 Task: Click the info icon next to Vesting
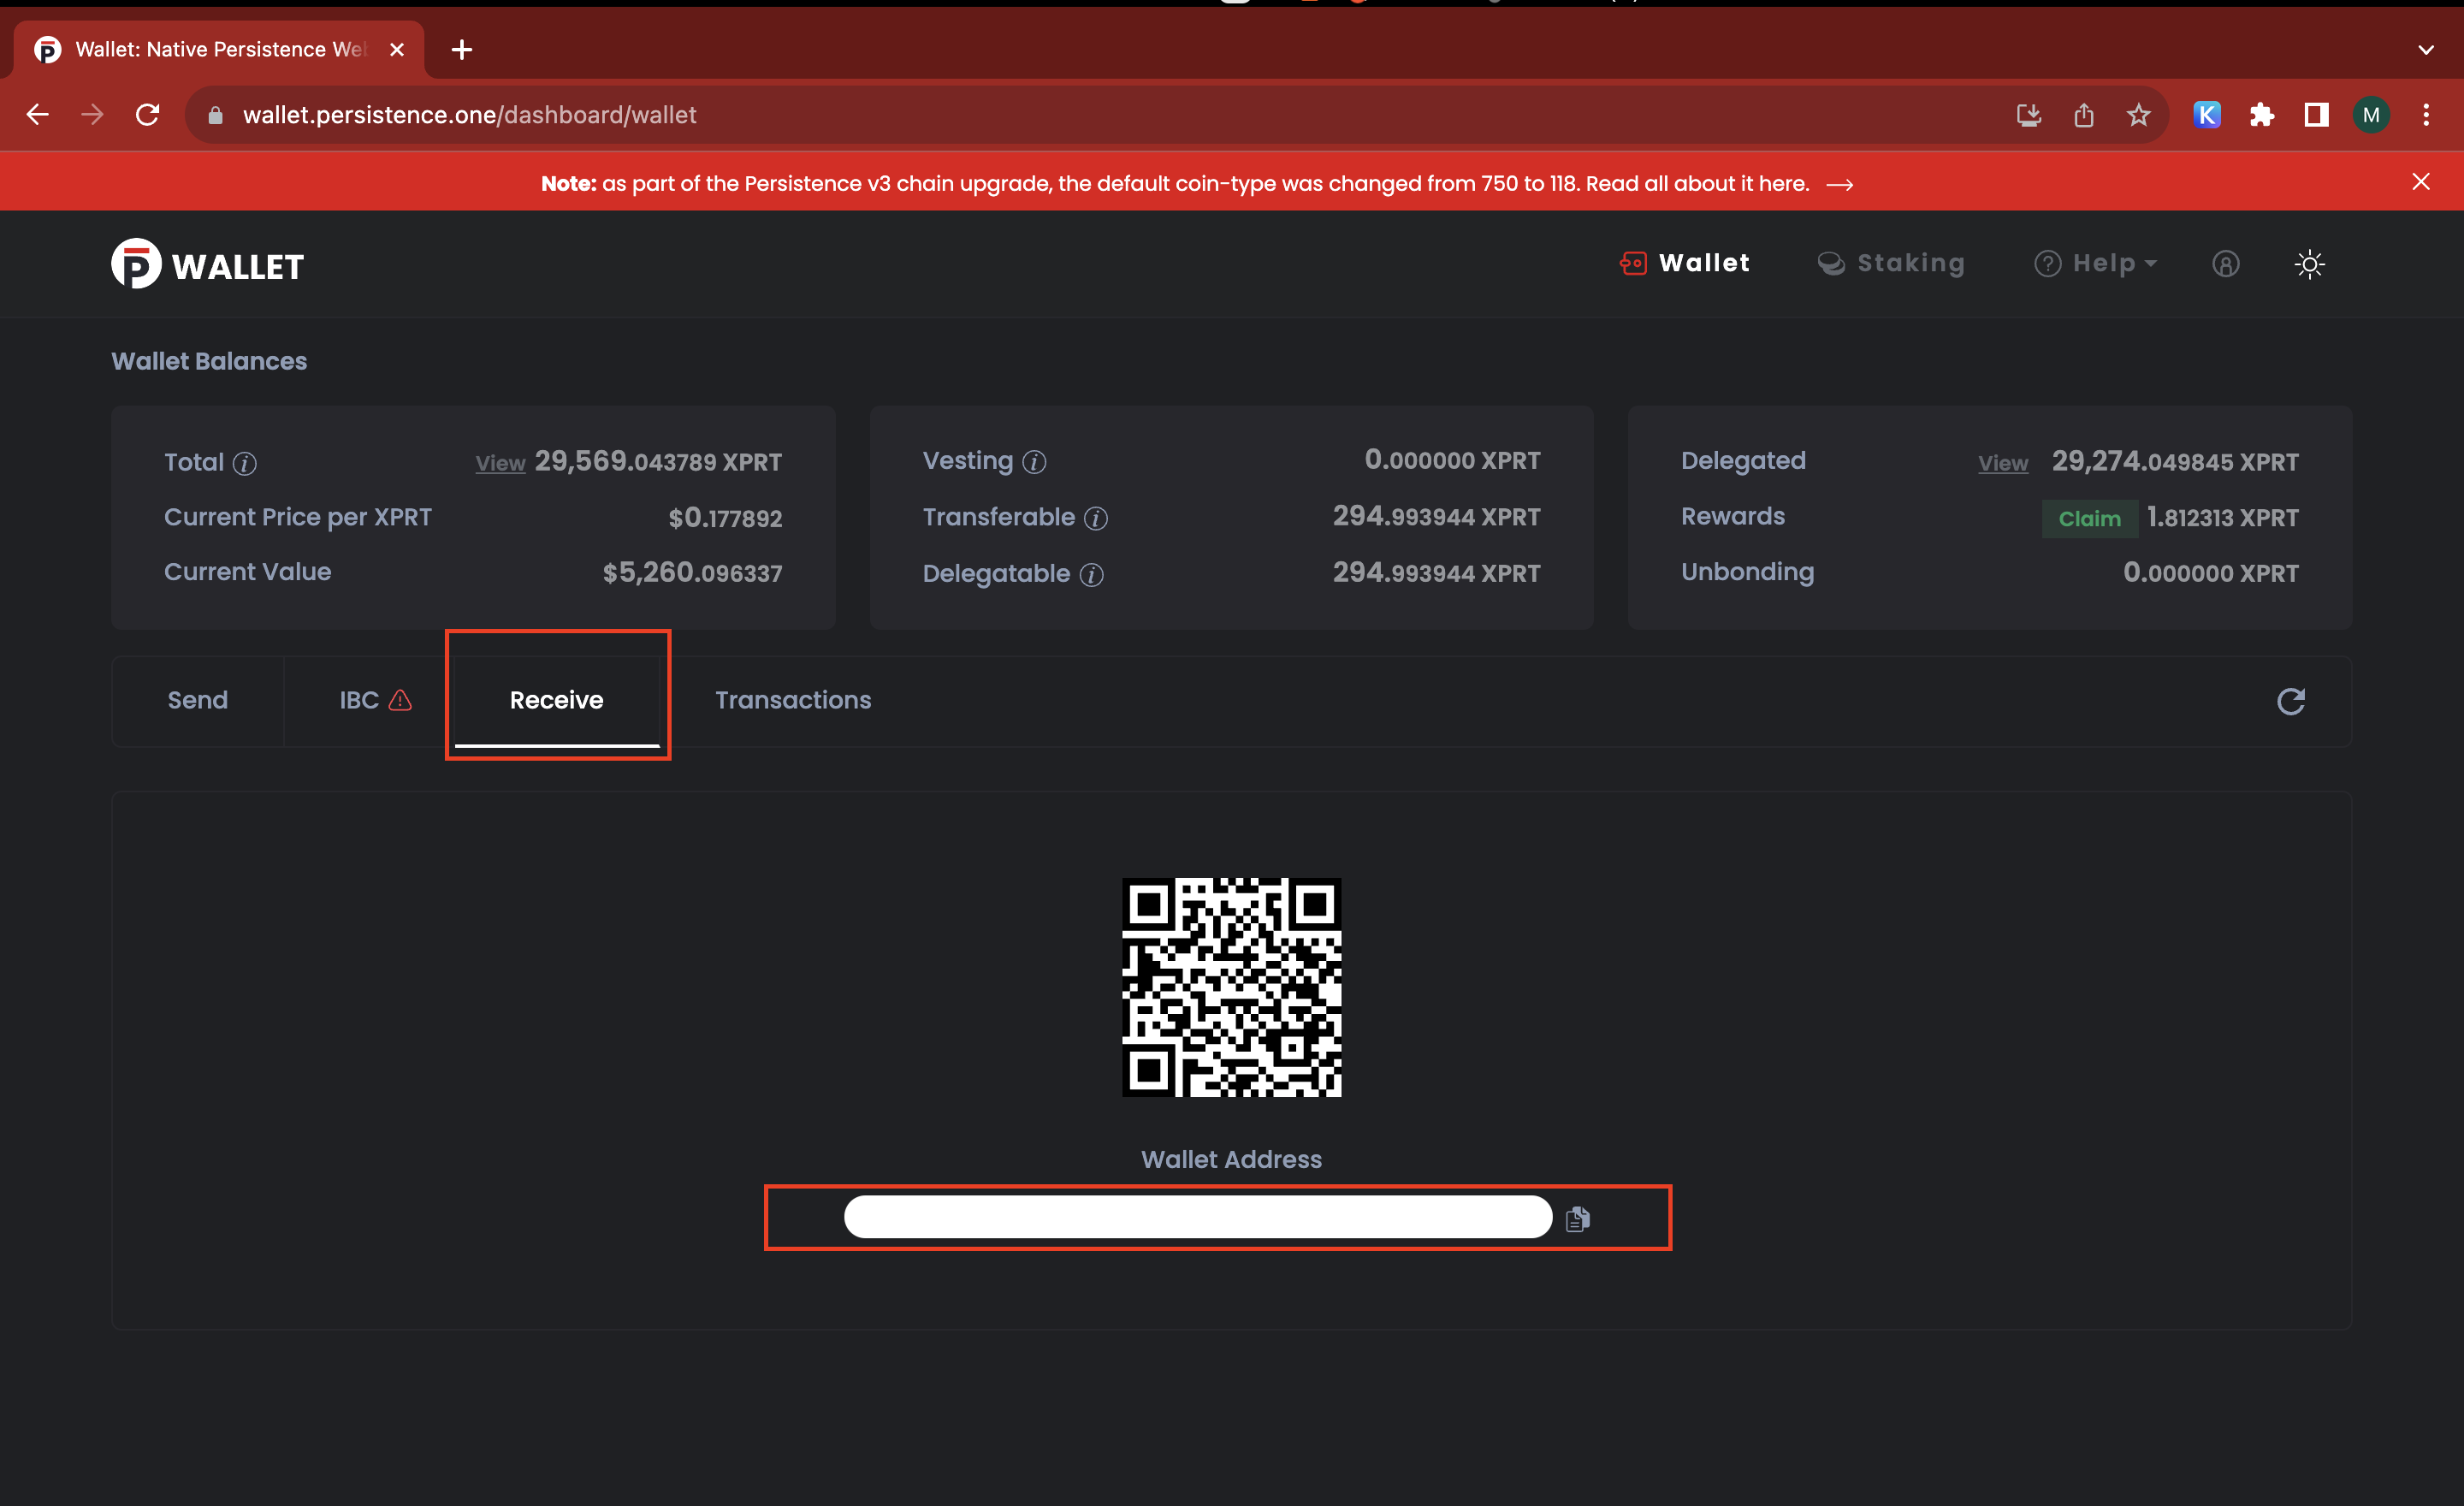click(x=1034, y=461)
